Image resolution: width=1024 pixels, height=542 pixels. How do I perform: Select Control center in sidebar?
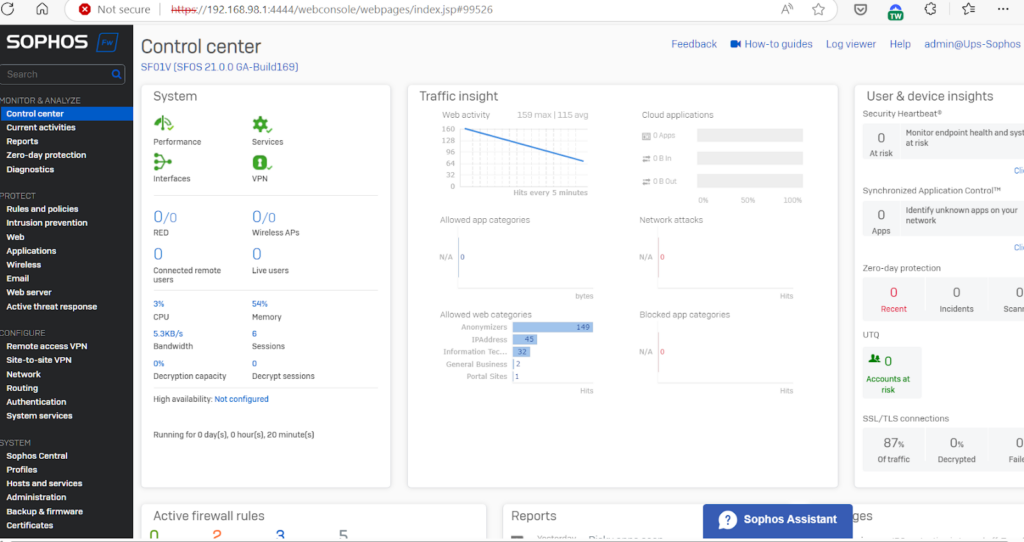67,114
